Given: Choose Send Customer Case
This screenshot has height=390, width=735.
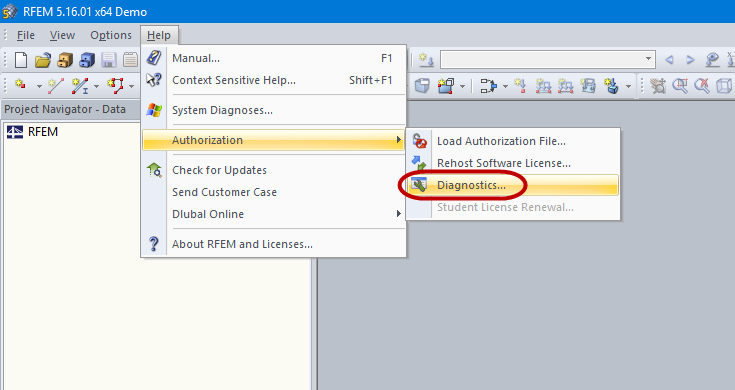Looking at the screenshot, I should 274,192.
